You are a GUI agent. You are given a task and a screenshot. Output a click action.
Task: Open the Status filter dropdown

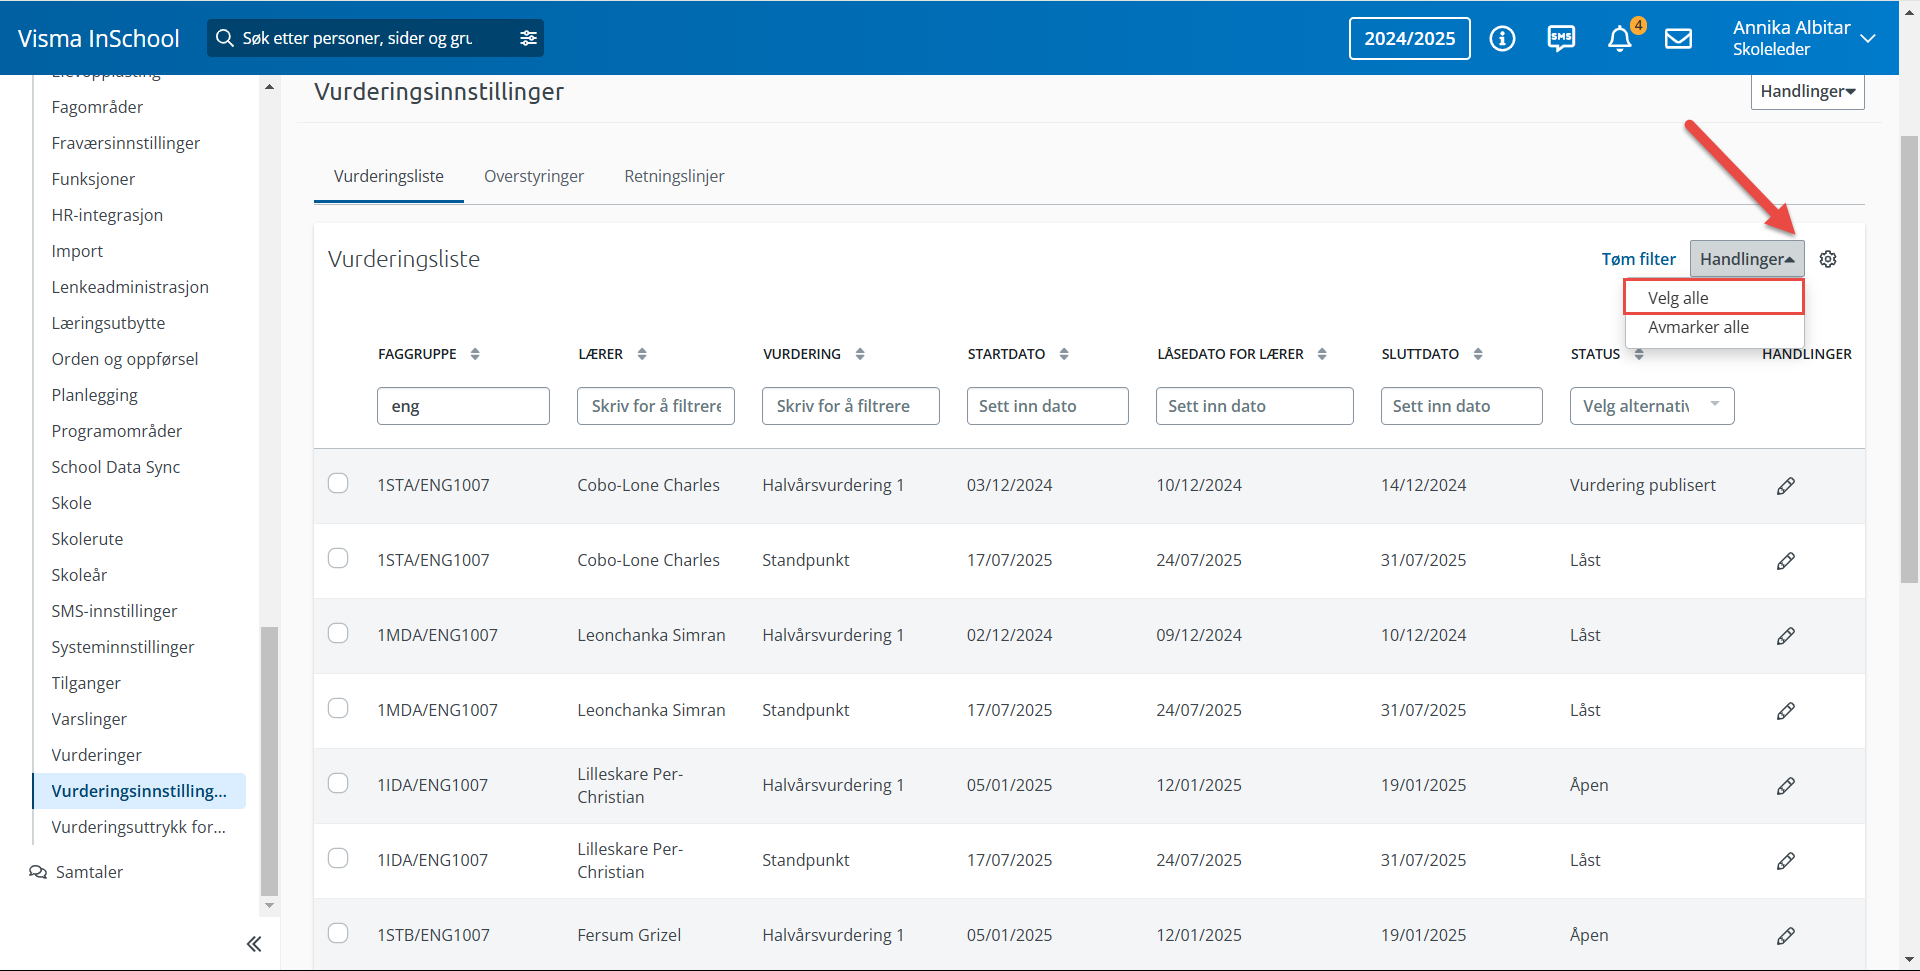(1651, 406)
